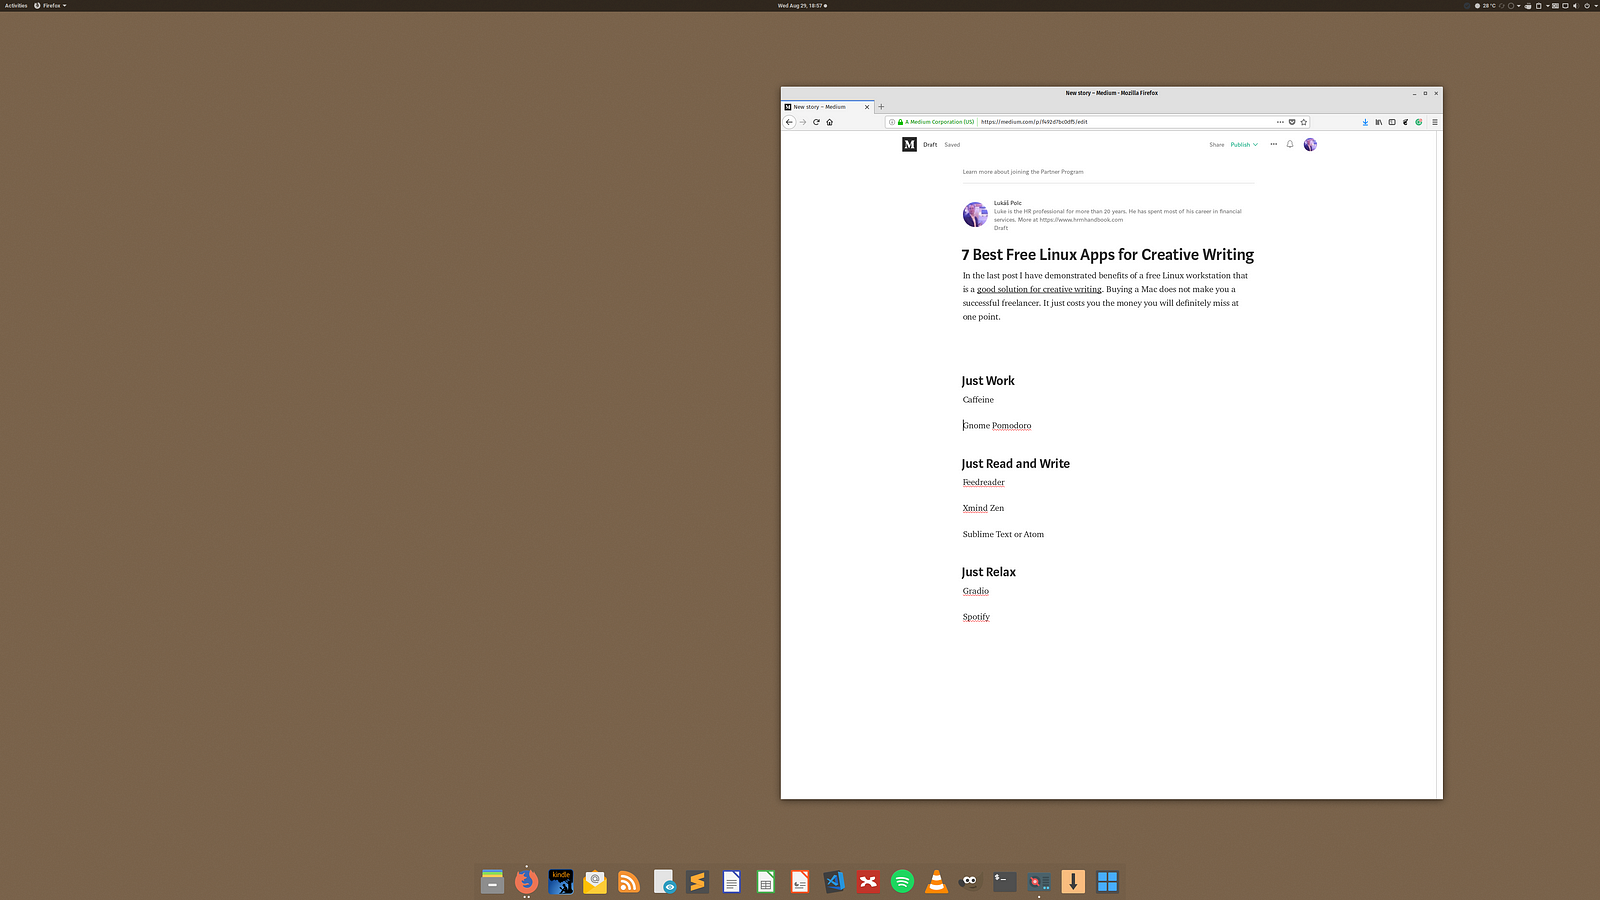
Task: Open the download arrow app in the dock
Action: [1073, 881]
